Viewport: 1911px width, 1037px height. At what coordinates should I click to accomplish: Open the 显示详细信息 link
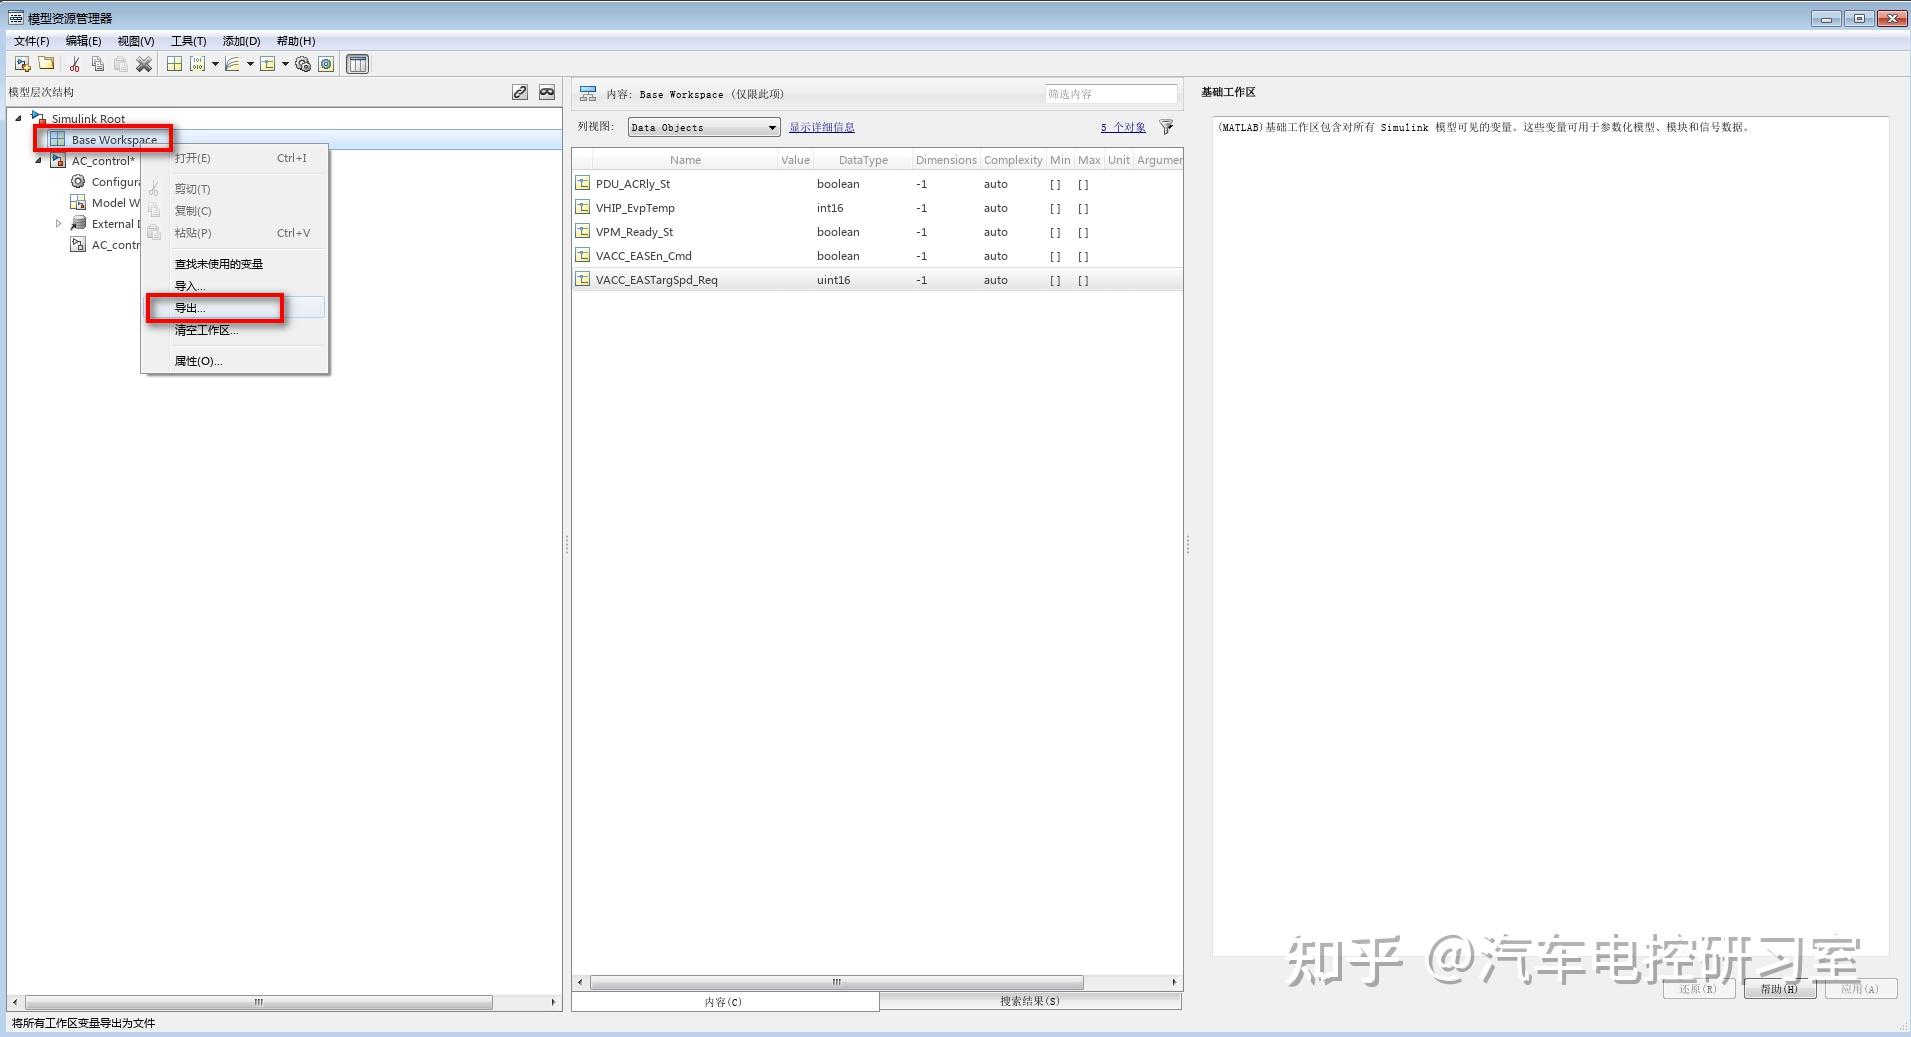tap(821, 127)
